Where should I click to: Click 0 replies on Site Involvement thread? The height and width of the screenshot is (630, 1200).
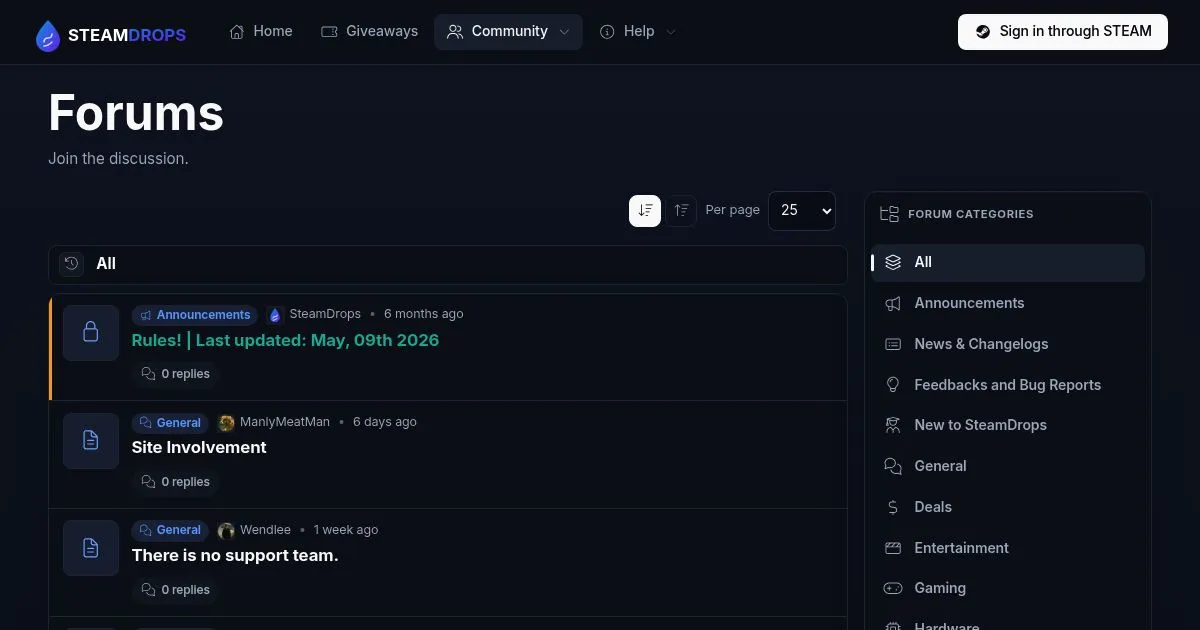(176, 482)
